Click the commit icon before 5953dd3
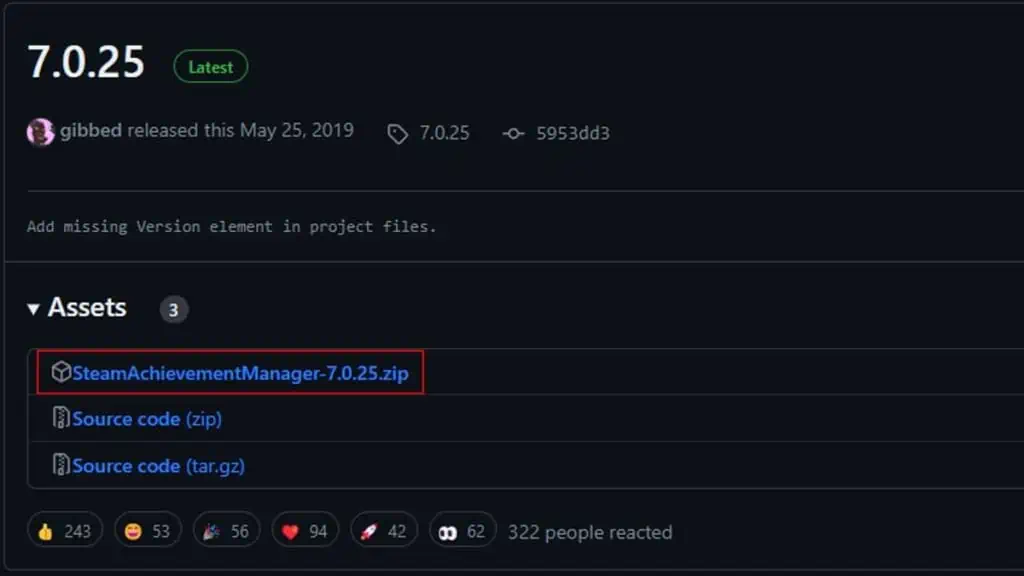The image size is (1024, 576). click(x=513, y=134)
